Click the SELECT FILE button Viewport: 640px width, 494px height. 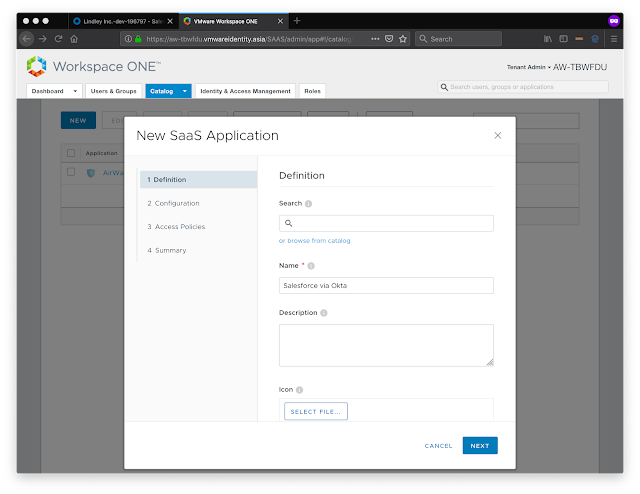pos(316,411)
